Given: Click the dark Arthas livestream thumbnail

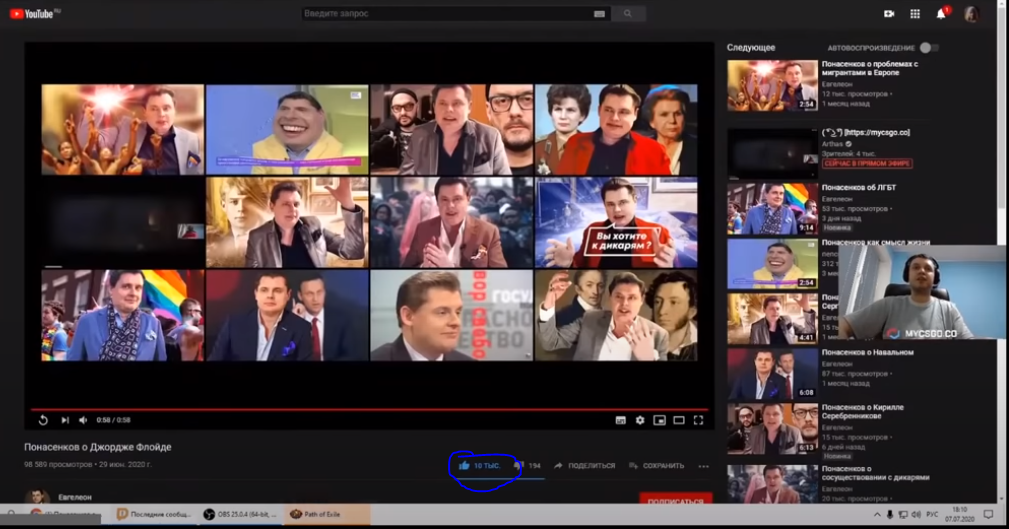Looking at the screenshot, I should 772,154.
